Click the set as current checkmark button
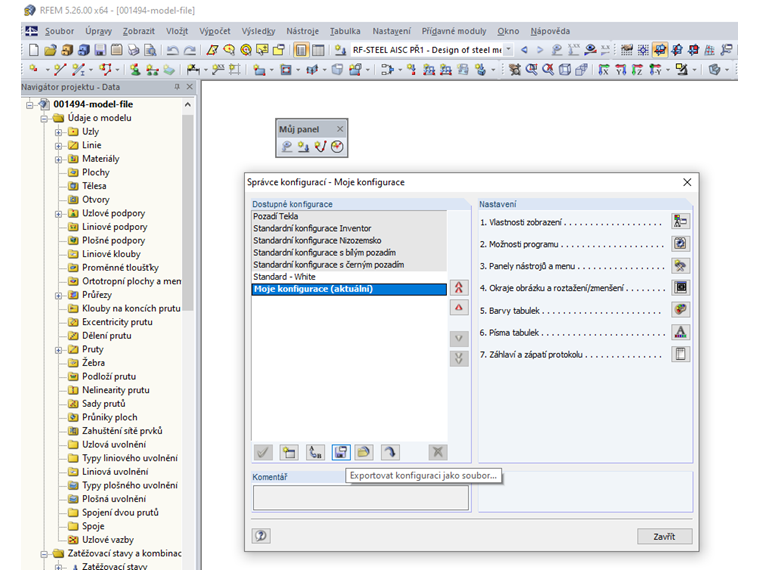 pyautogui.click(x=263, y=452)
